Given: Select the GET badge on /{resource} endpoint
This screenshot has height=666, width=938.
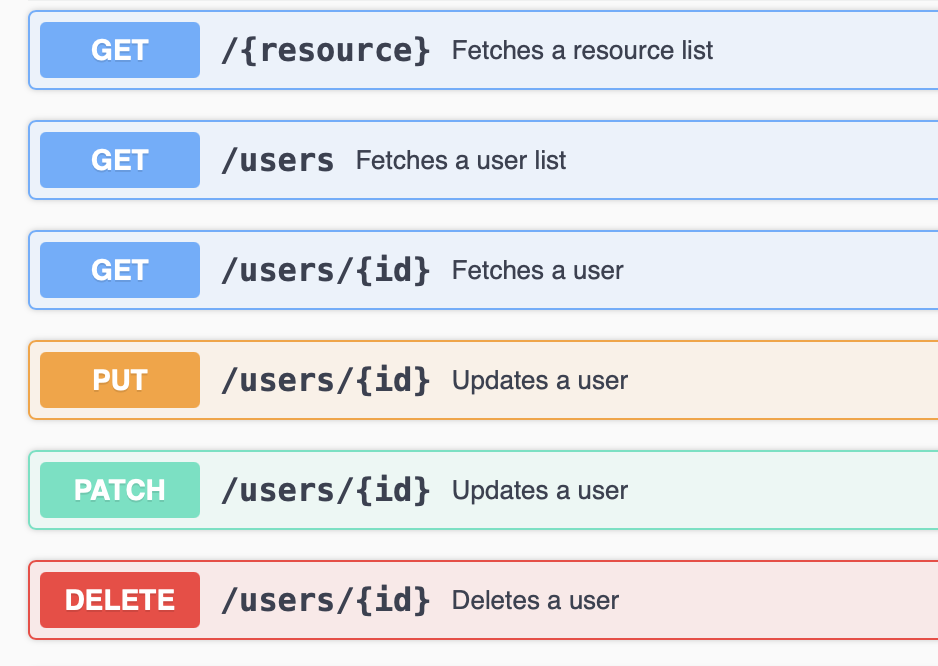Looking at the screenshot, I should click(x=119, y=49).
